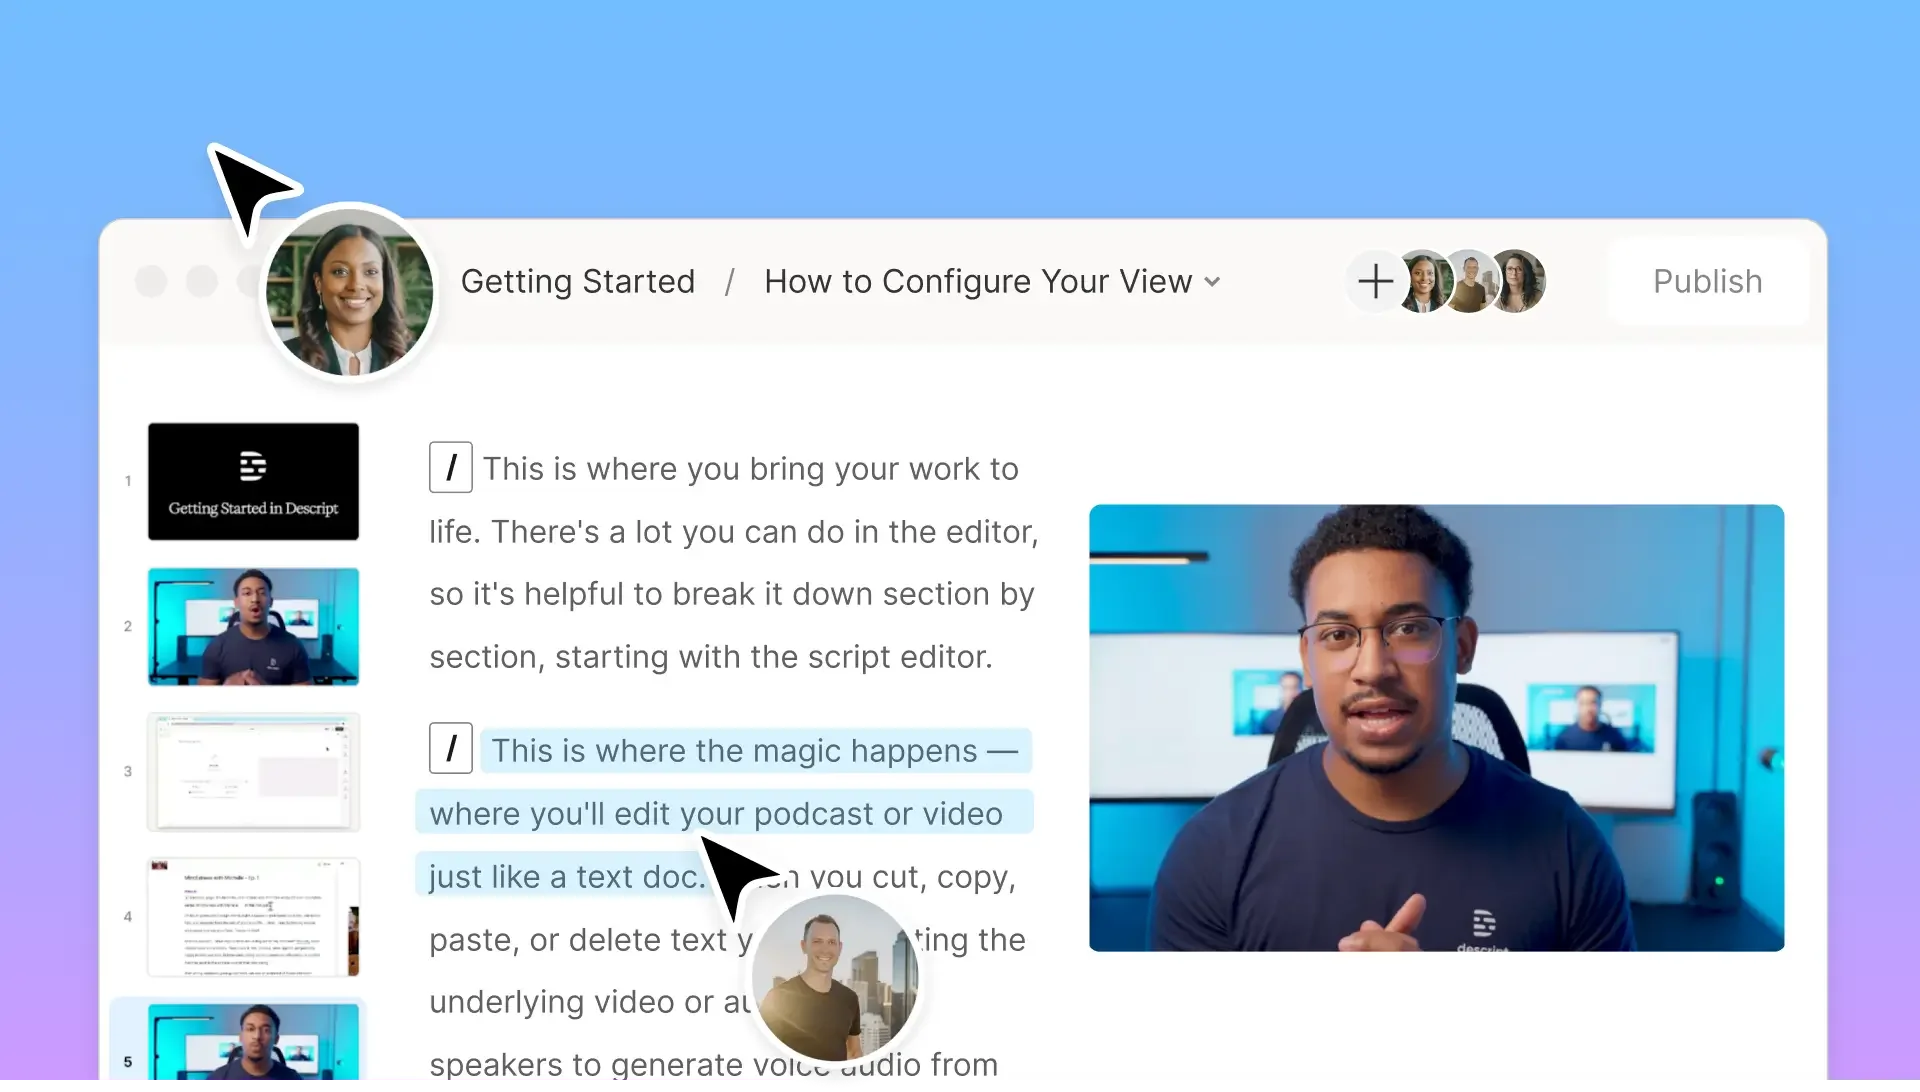Select scene 2 thumbnail with the speaker
This screenshot has height=1092, width=1920.
point(253,626)
